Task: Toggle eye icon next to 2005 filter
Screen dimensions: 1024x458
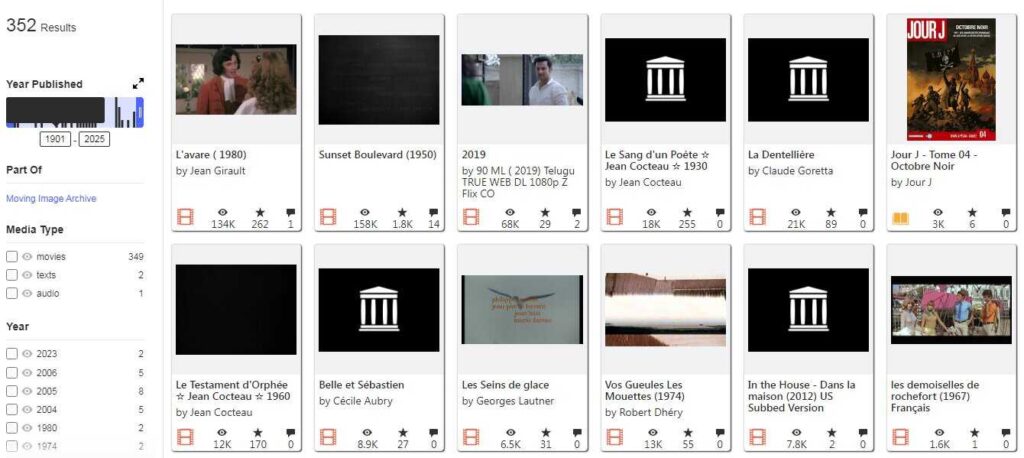Action: pyautogui.click(x=27, y=391)
